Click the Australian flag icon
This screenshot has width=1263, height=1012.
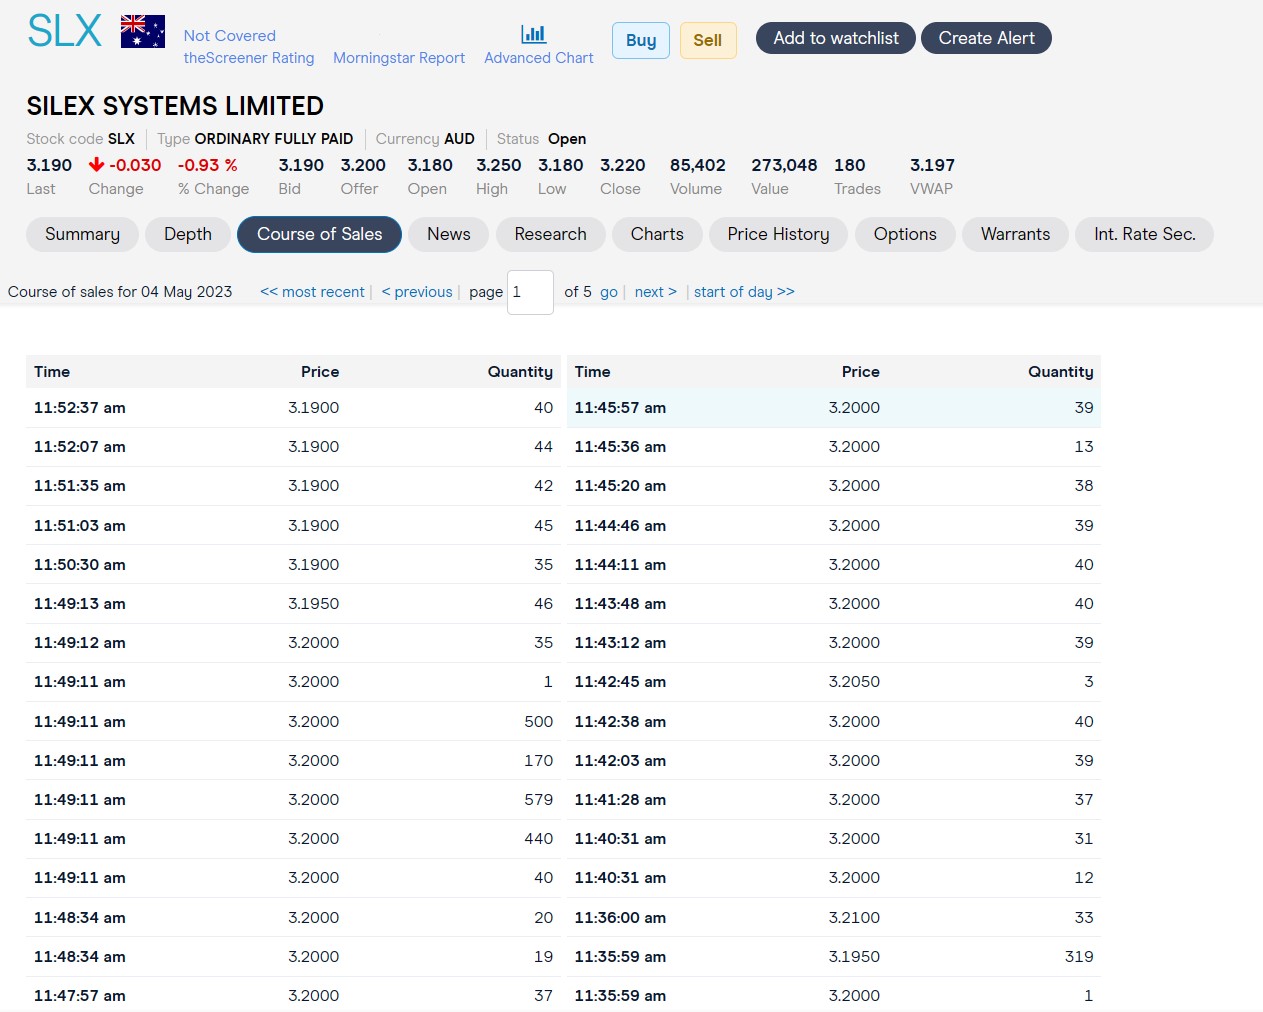pos(143,32)
